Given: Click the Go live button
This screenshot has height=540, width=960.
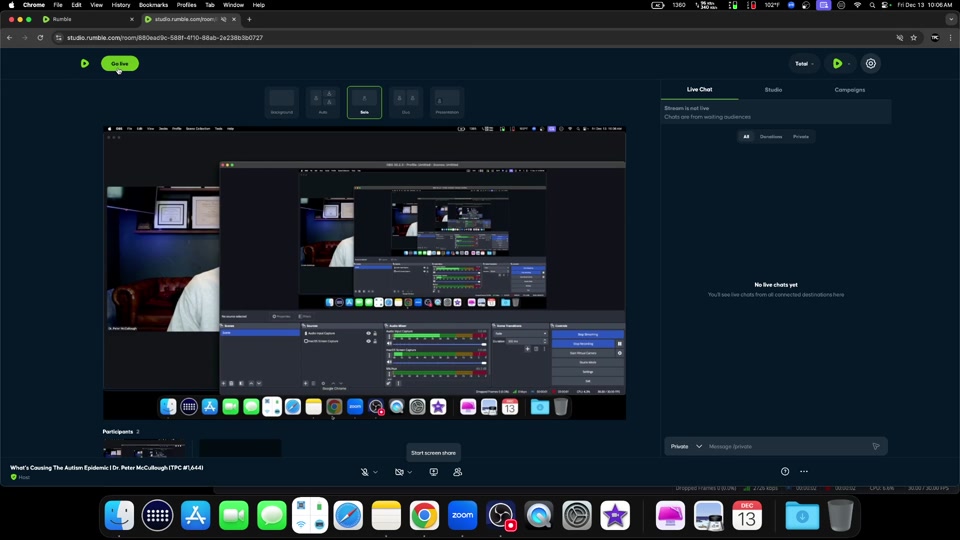Looking at the screenshot, I should click(120, 64).
